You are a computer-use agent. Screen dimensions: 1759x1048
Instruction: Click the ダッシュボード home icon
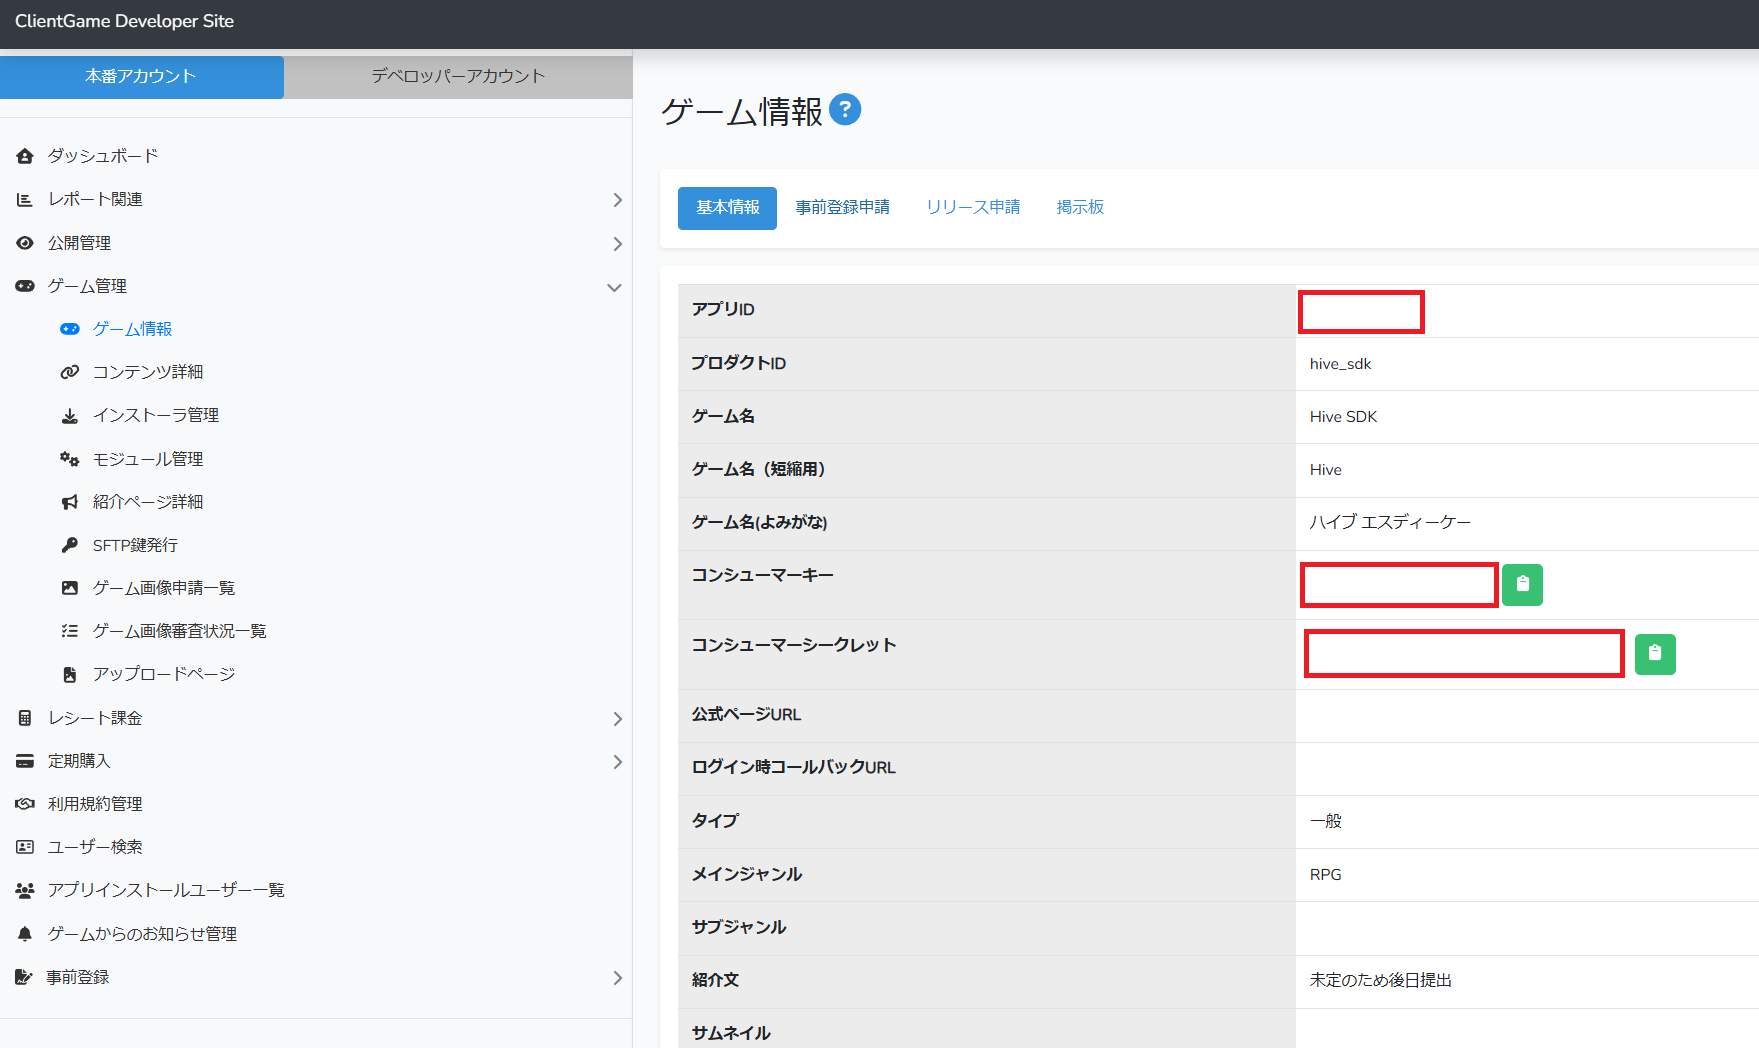point(25,156)
